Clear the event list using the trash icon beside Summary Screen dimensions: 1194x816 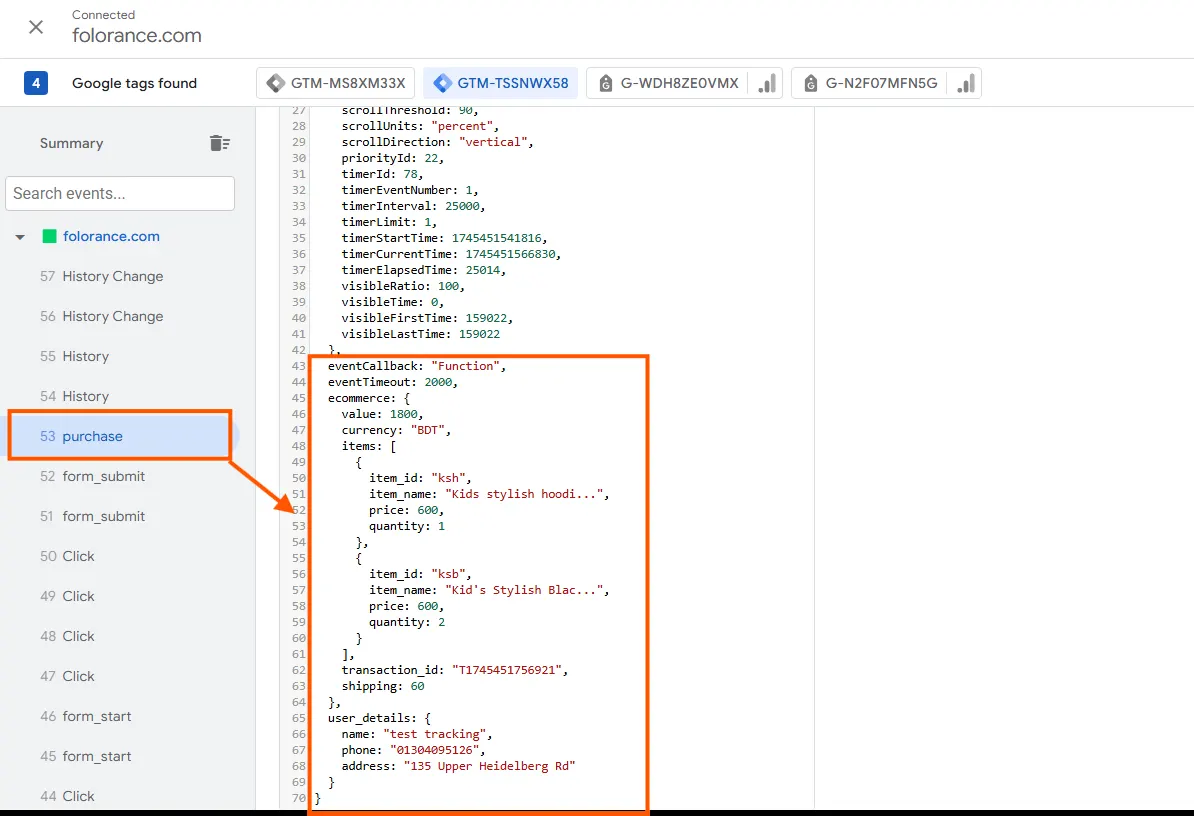[219, 143]
